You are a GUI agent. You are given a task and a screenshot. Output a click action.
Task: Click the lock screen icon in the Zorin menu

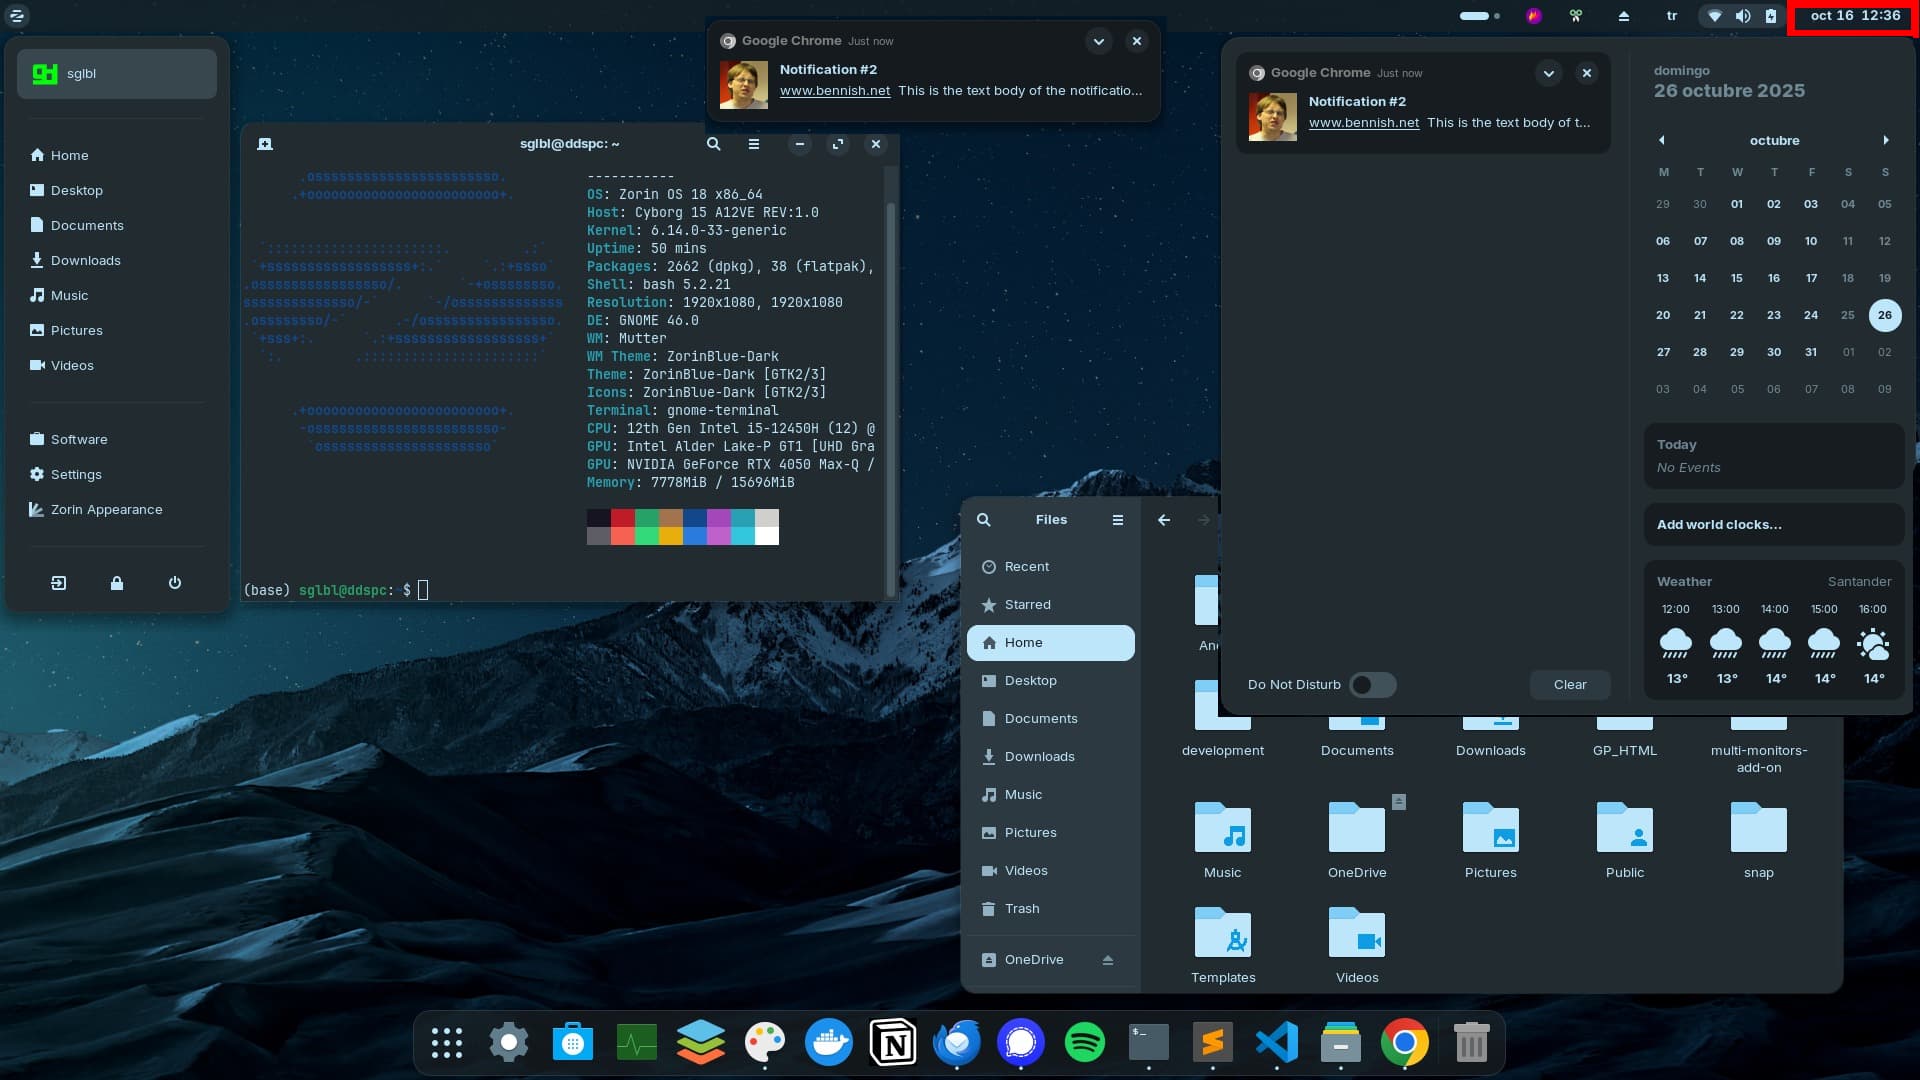coord(117,583)
